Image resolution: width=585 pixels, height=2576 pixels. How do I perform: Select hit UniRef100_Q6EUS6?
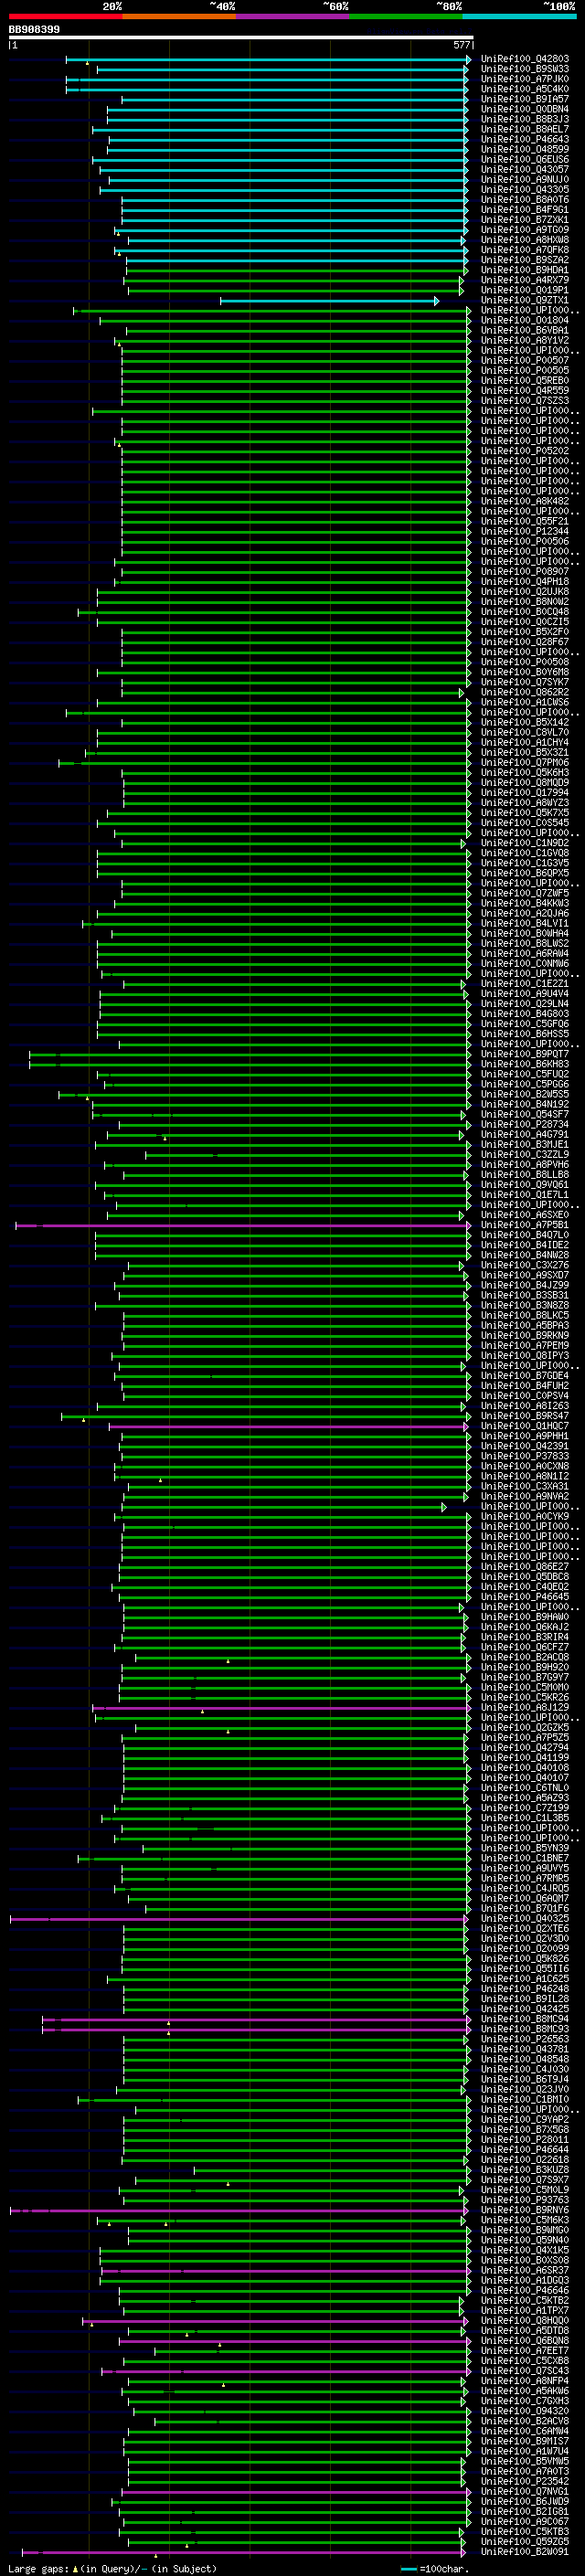pyautogui.click(x=525, y=160)
